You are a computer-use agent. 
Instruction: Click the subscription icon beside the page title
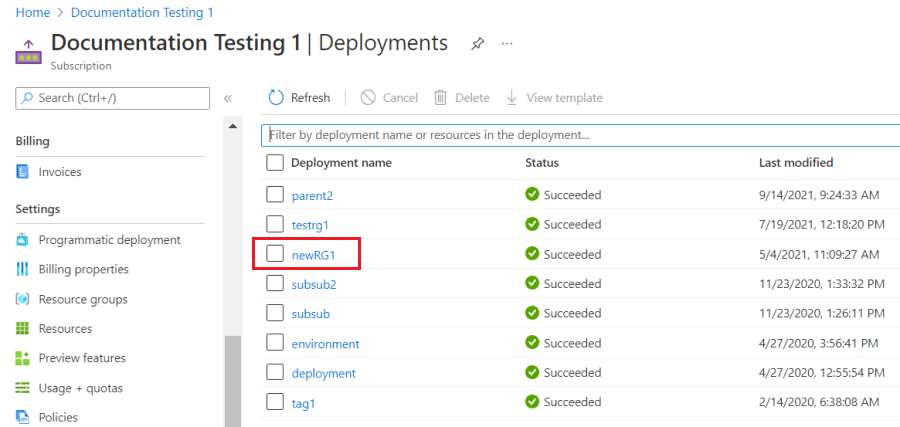(x=28, y=53)
